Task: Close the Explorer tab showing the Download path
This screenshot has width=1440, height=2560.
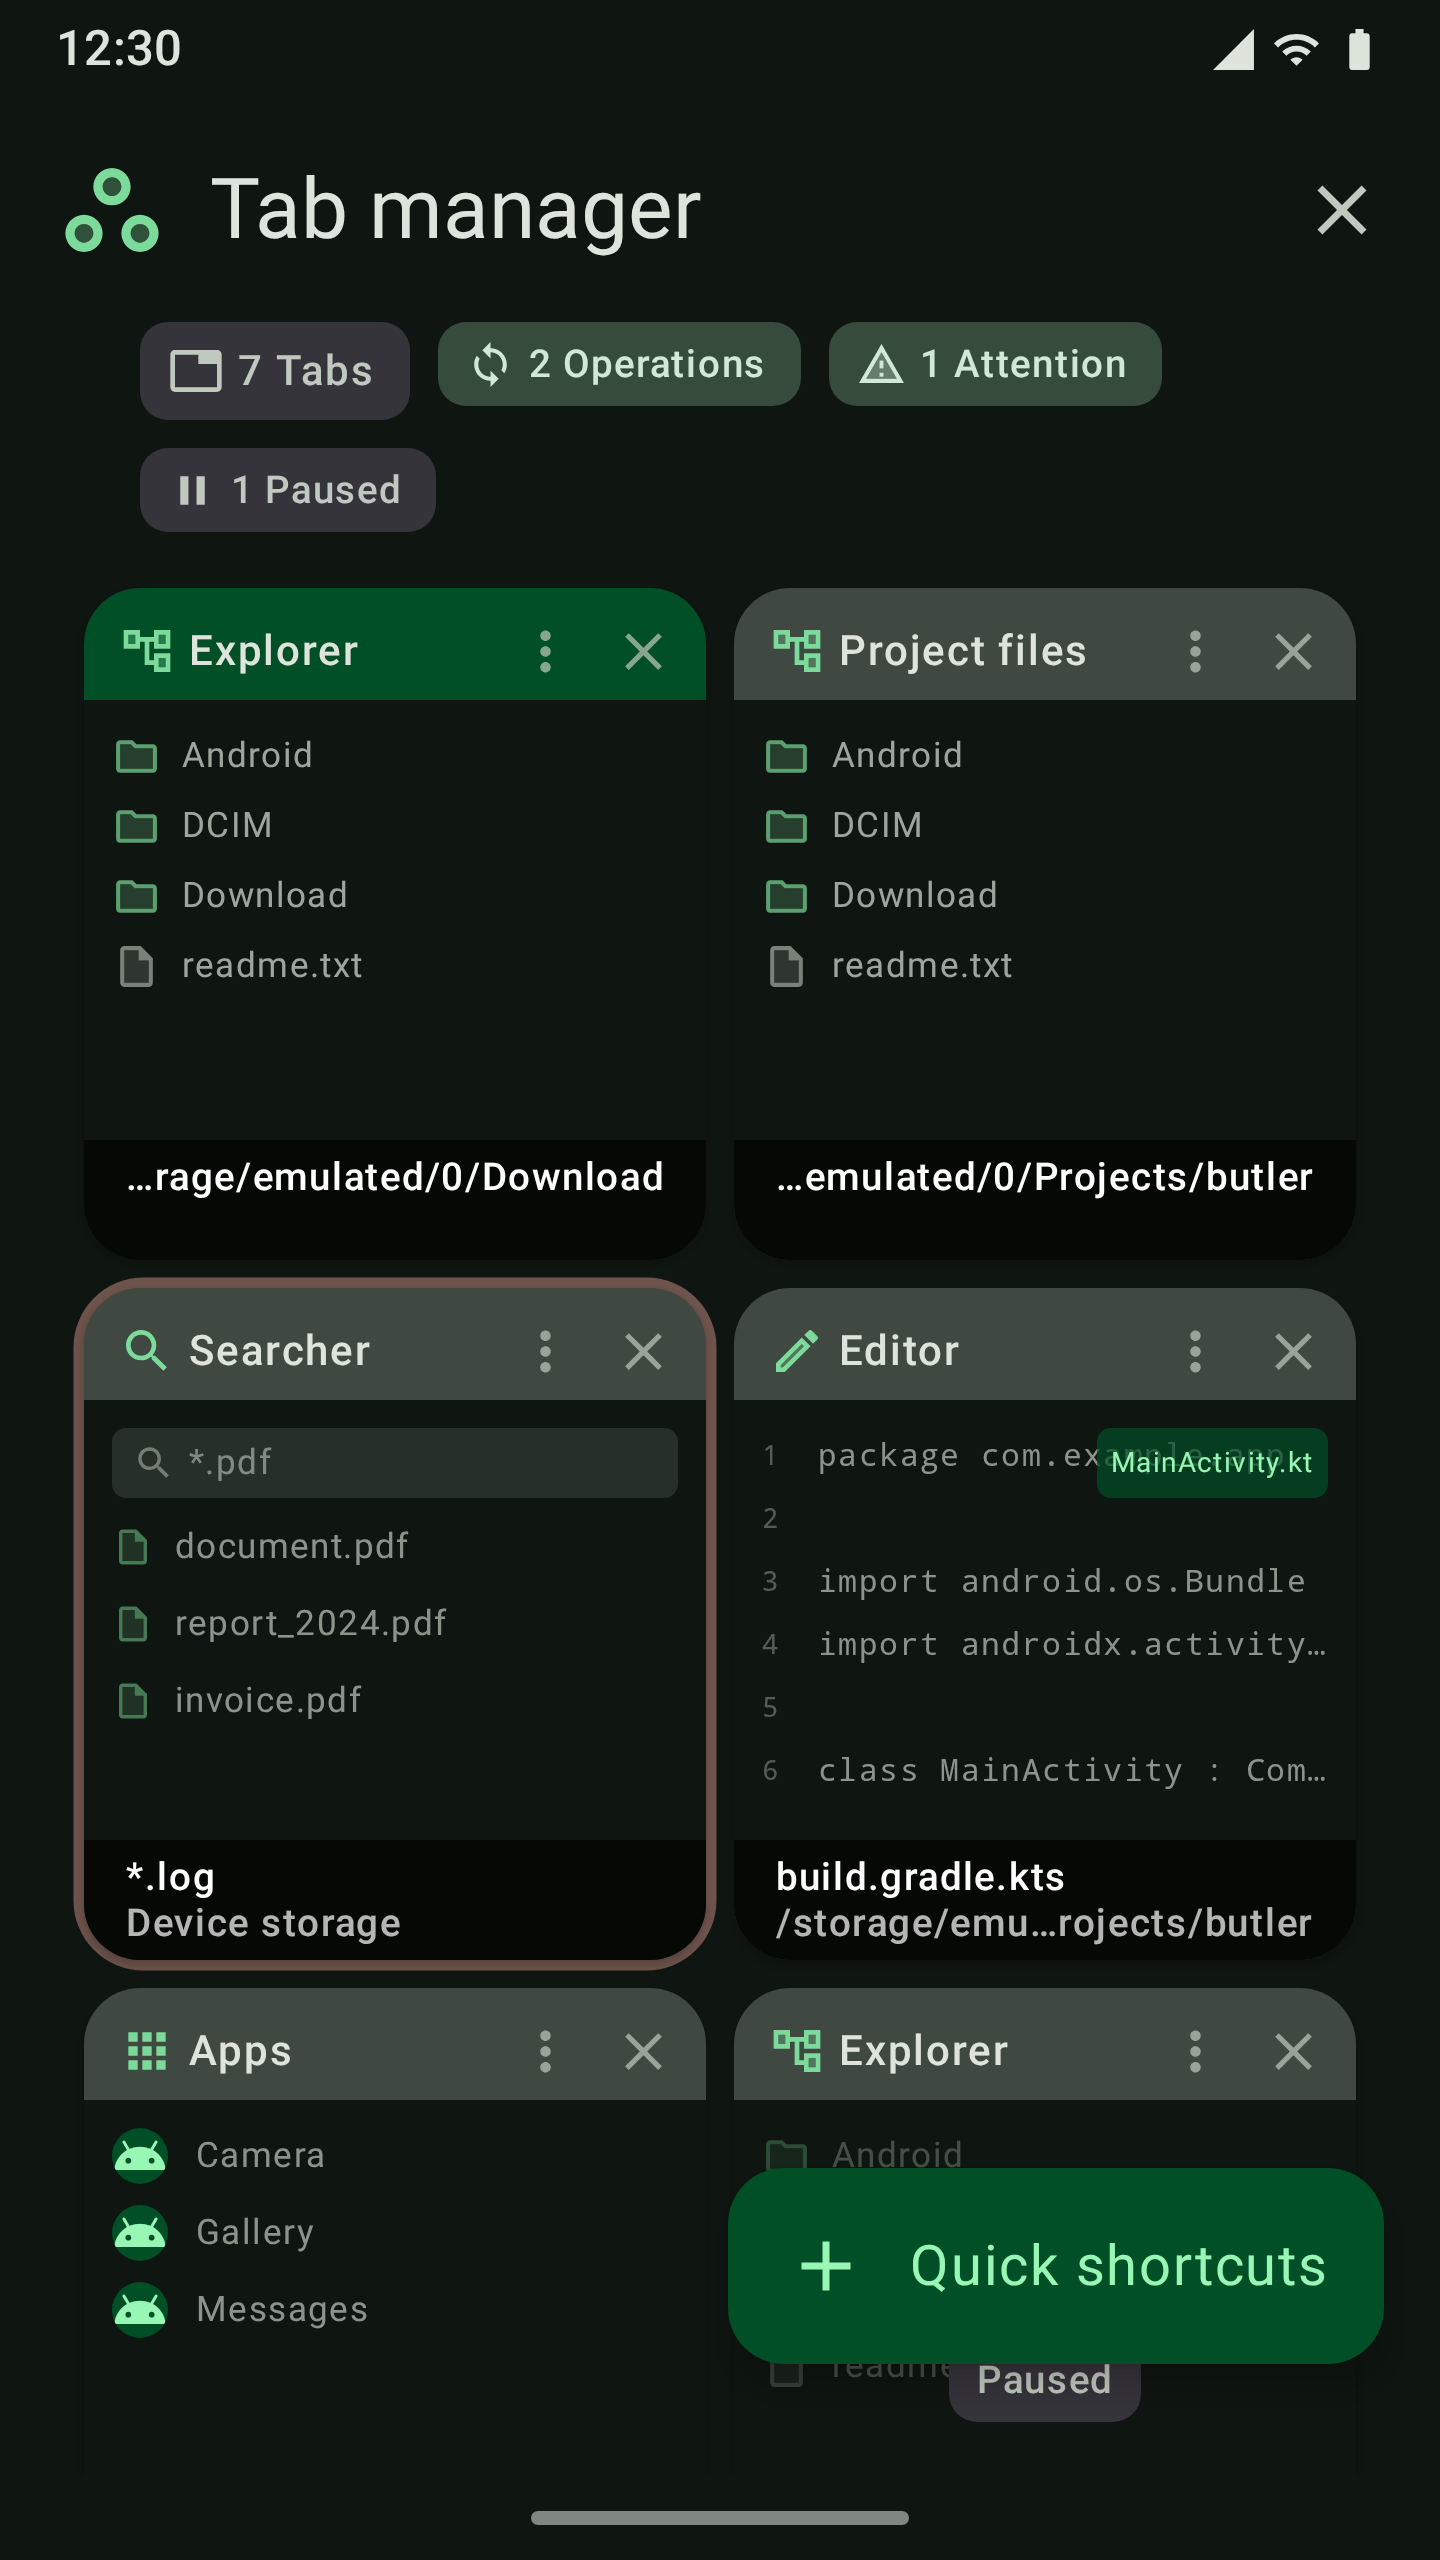Action: click(643, 652)
